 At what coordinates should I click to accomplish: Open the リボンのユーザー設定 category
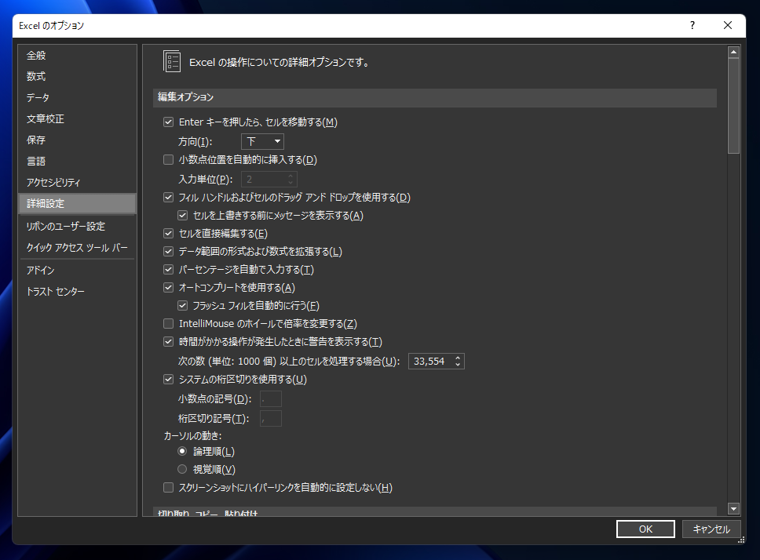77,226
